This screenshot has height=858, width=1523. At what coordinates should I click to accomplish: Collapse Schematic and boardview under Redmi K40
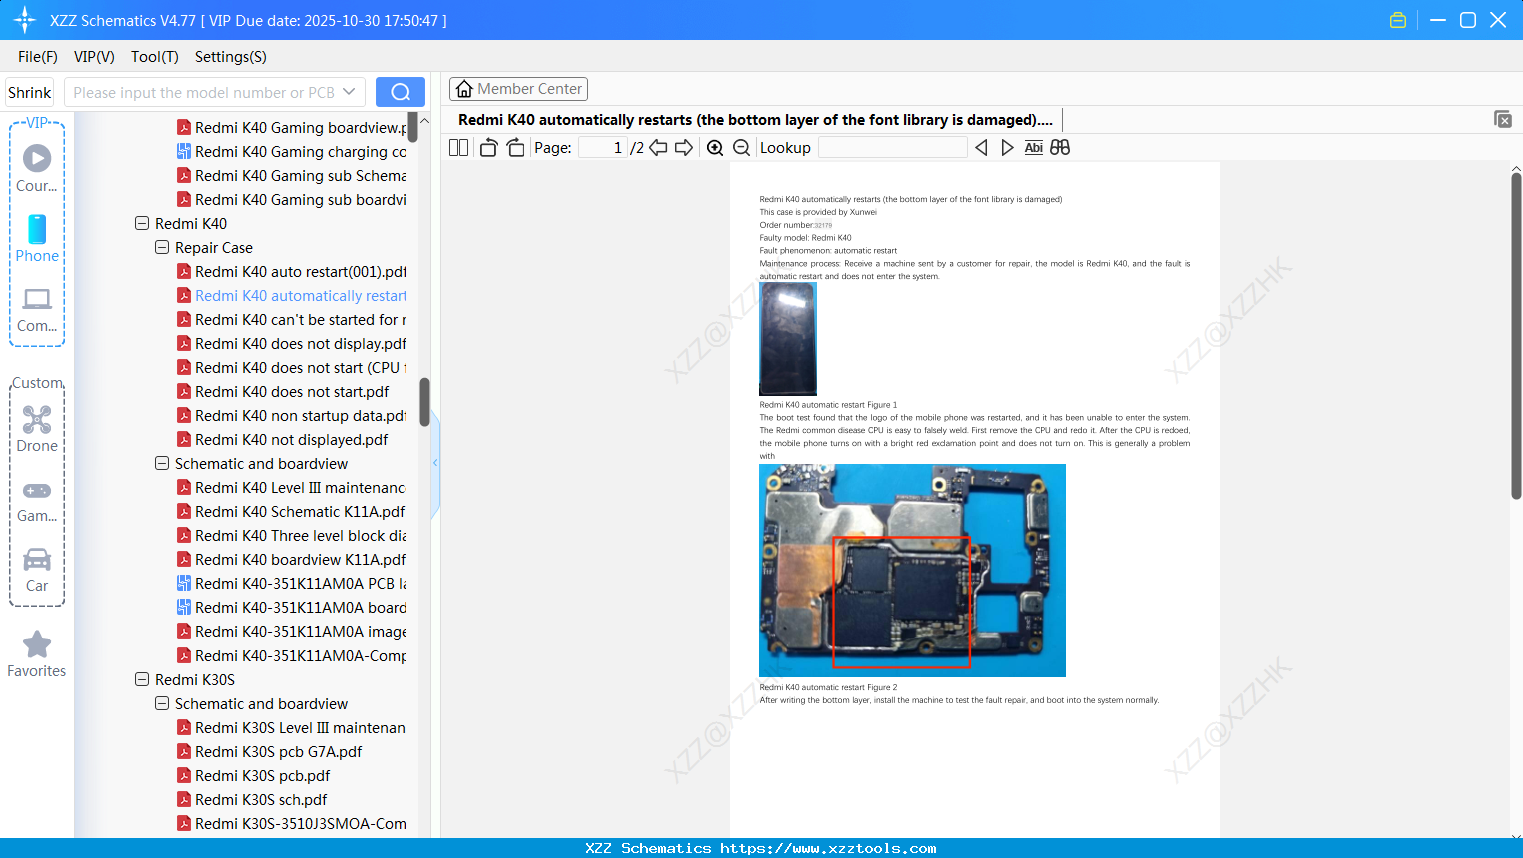[162, 463]
